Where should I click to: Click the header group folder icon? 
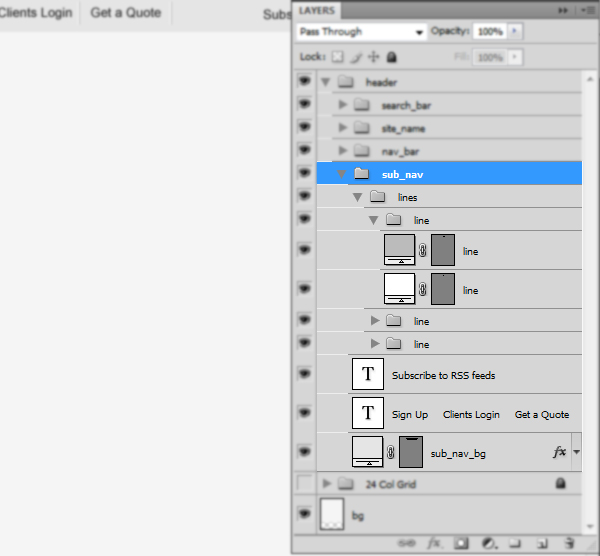click(346, 82)
